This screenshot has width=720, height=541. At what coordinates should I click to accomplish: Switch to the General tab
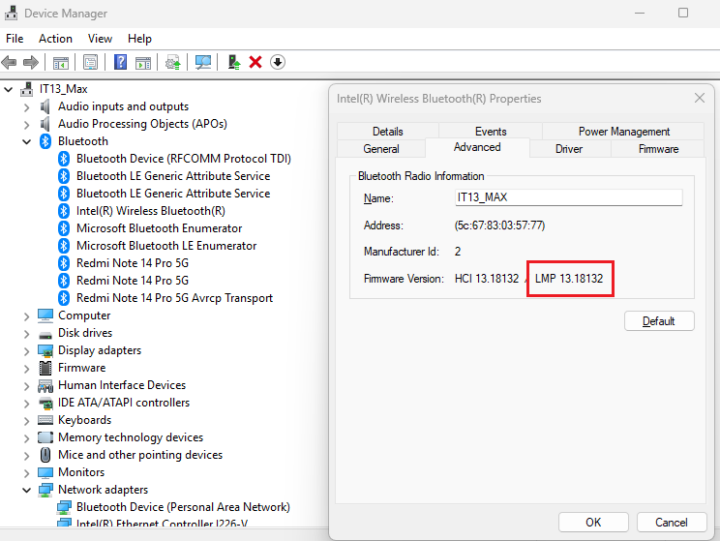tap(381, 149)
